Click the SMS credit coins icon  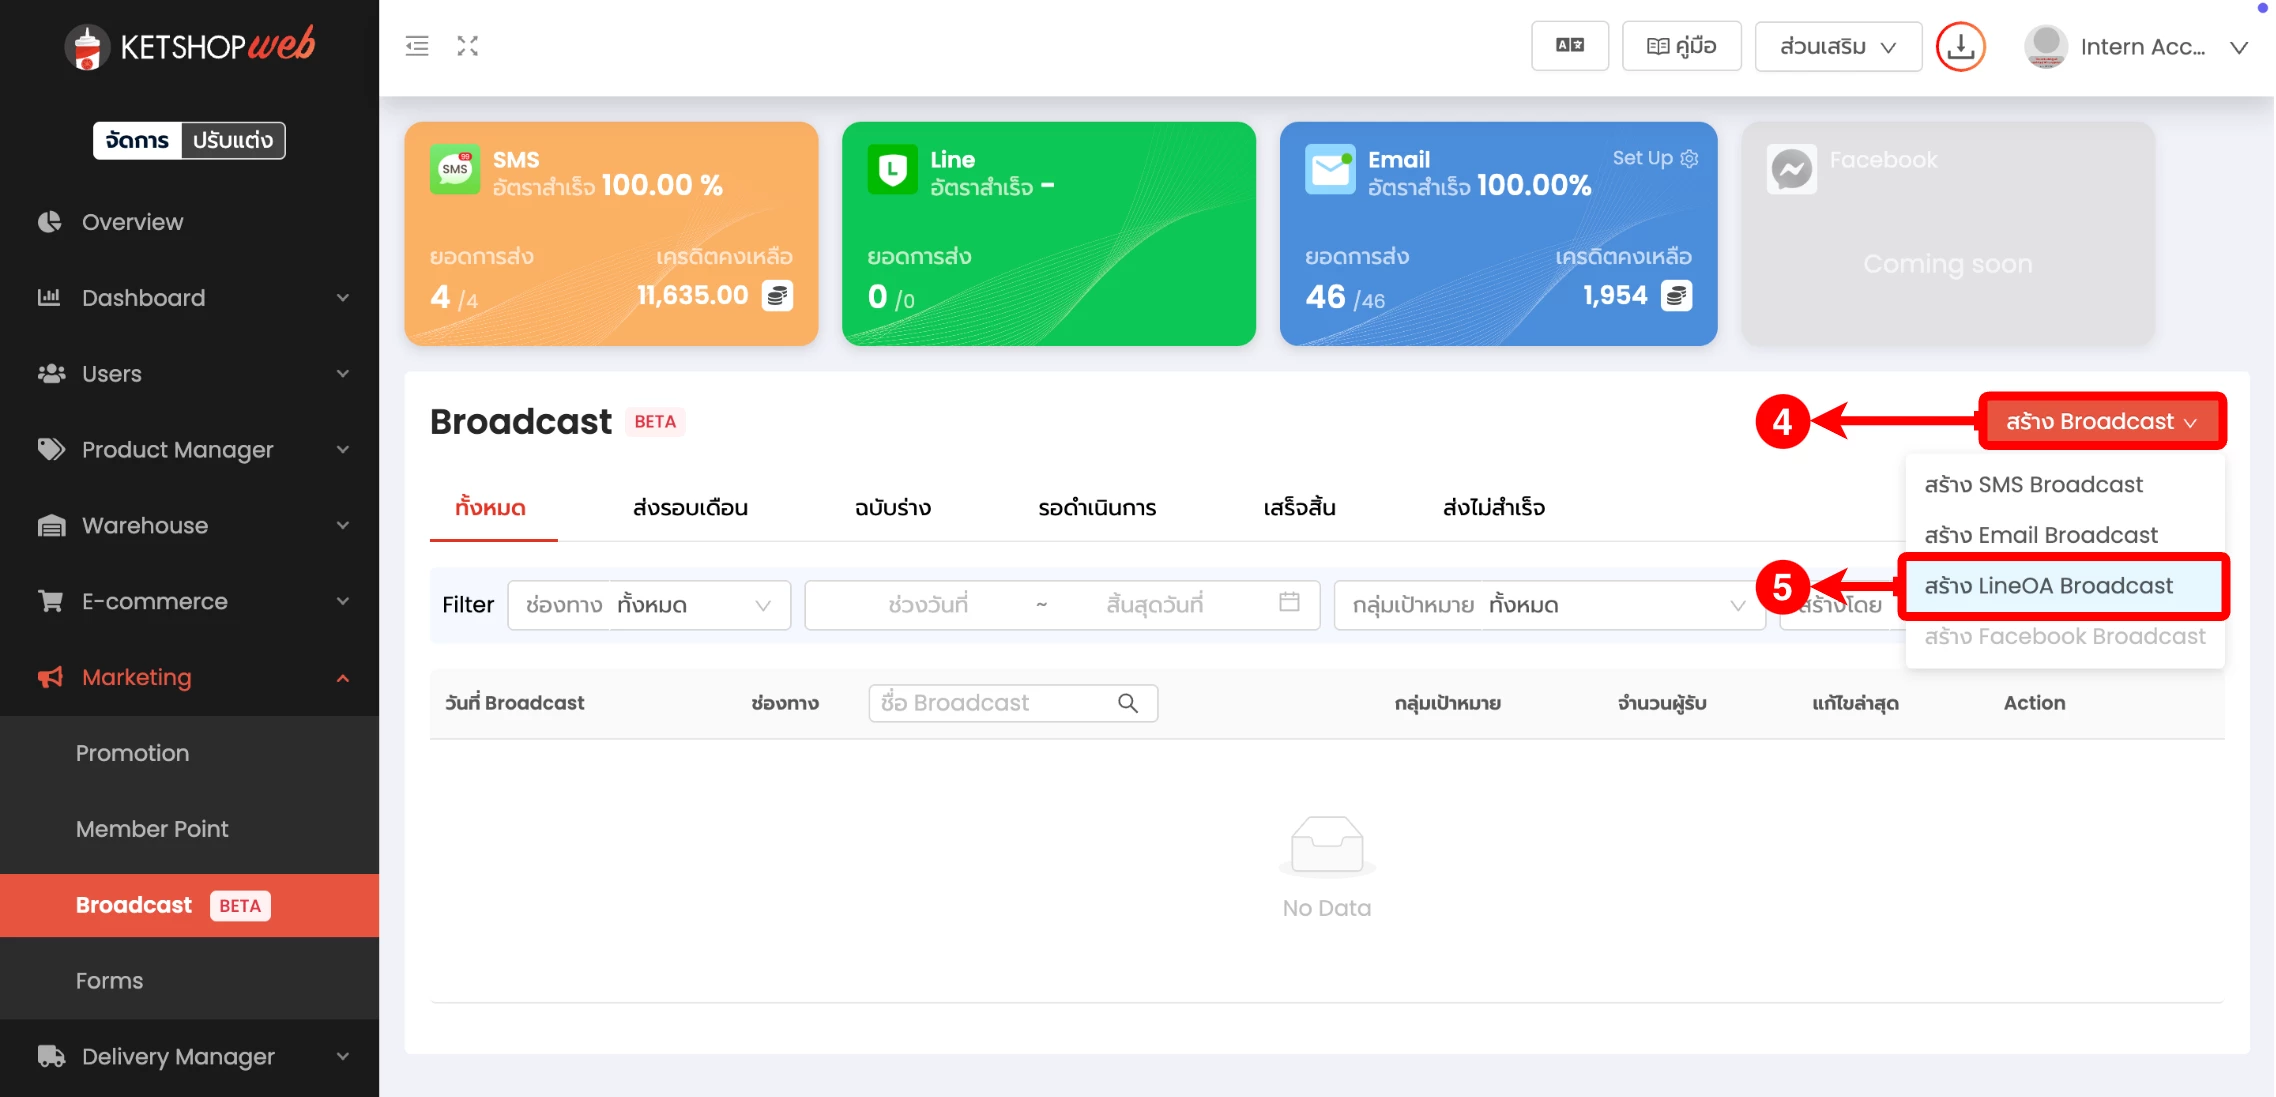tap(777, 296)
